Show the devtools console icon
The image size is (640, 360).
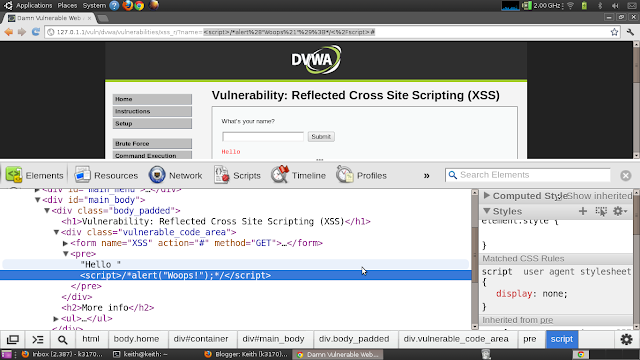(x=38, y=339)
